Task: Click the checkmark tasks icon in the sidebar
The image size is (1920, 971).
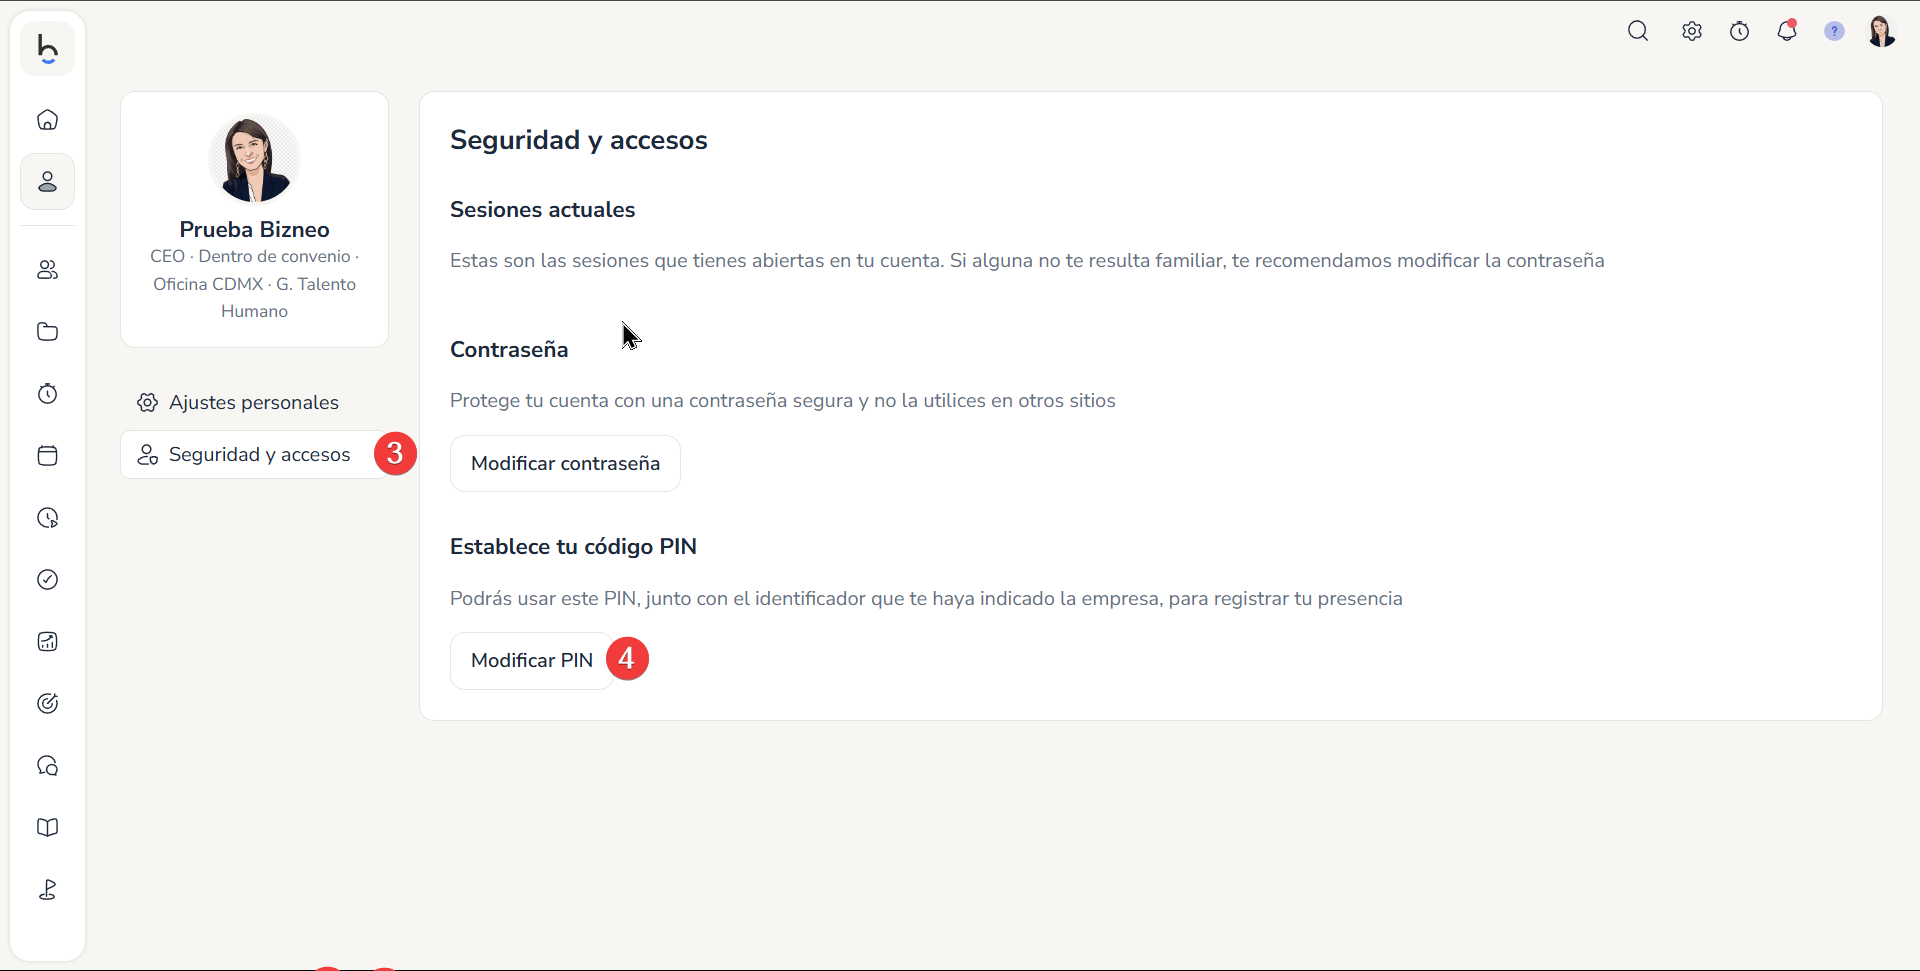Action: click(47, 580)
